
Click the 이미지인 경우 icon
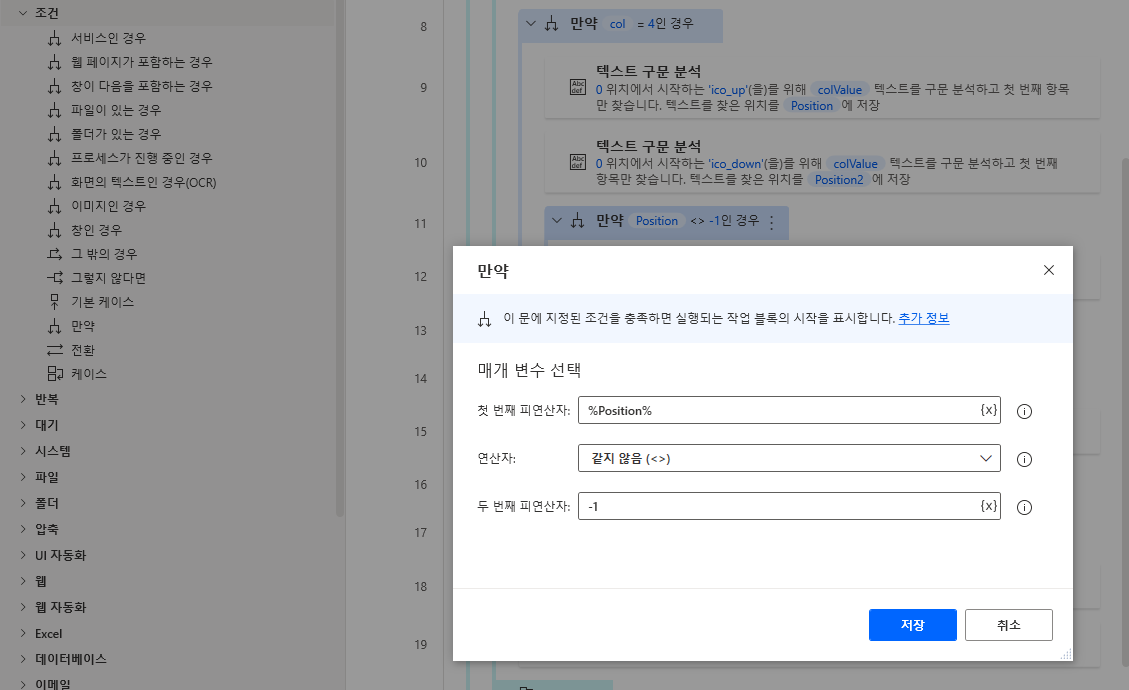pos(55,207)
